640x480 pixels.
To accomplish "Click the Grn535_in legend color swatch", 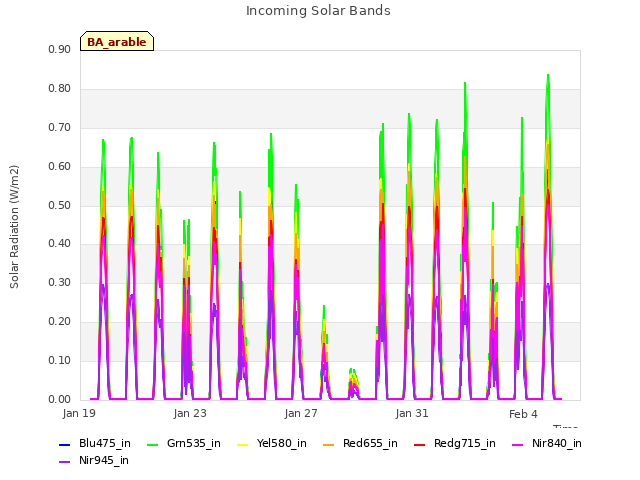I will [x=152, y=444].
